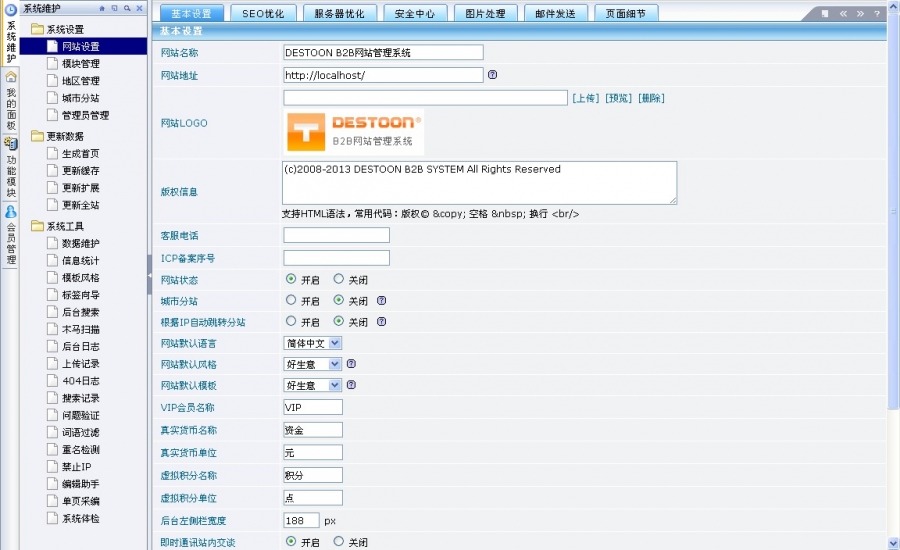Click help icon beside 城市分站 radio buttons
This screenshot has width=900, height=550.
[381, 300]
